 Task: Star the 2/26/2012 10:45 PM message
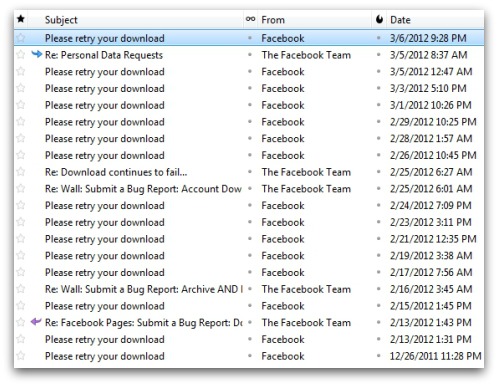[21, 155]
